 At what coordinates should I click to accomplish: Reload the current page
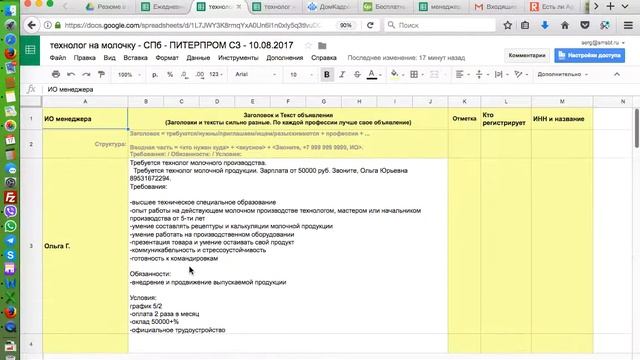[370, 25]
